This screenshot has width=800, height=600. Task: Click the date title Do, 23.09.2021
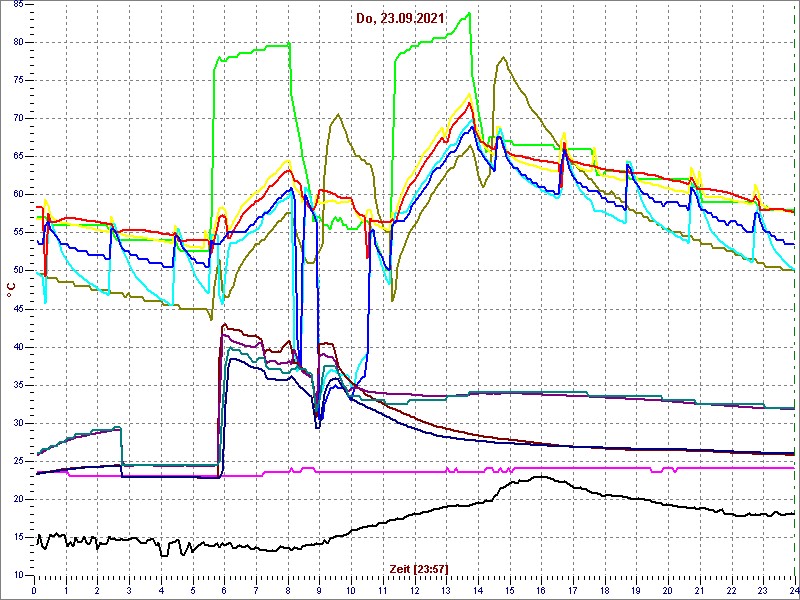(401, 19)
